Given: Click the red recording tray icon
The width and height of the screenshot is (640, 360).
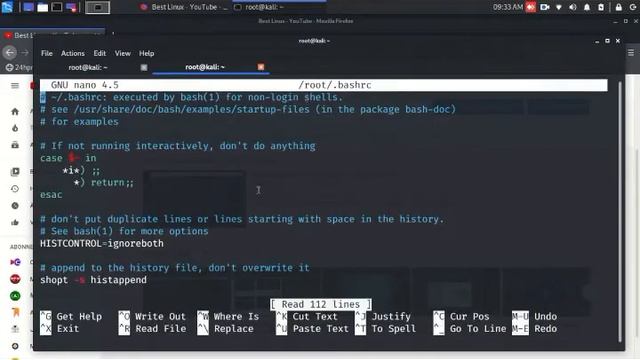Looking at the screenshot, I should click(530, 7).
